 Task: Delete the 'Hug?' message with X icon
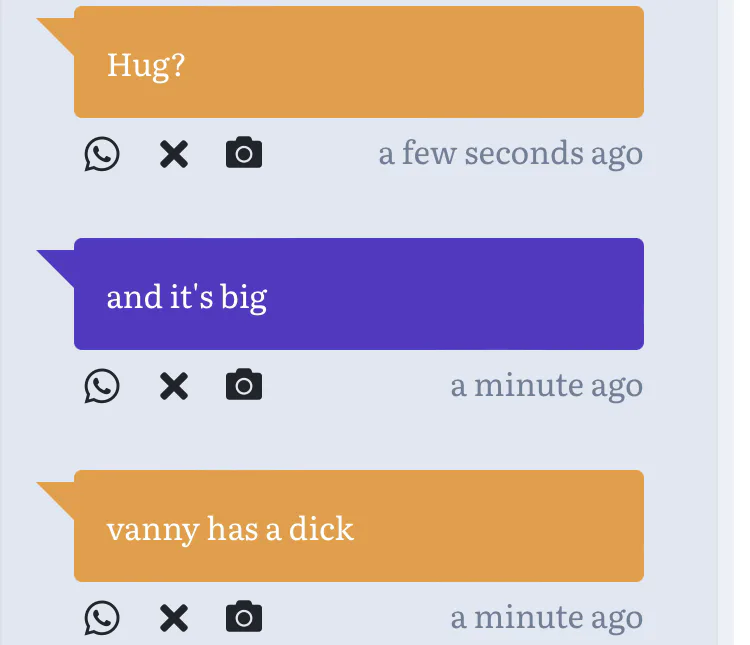point(174,154)
